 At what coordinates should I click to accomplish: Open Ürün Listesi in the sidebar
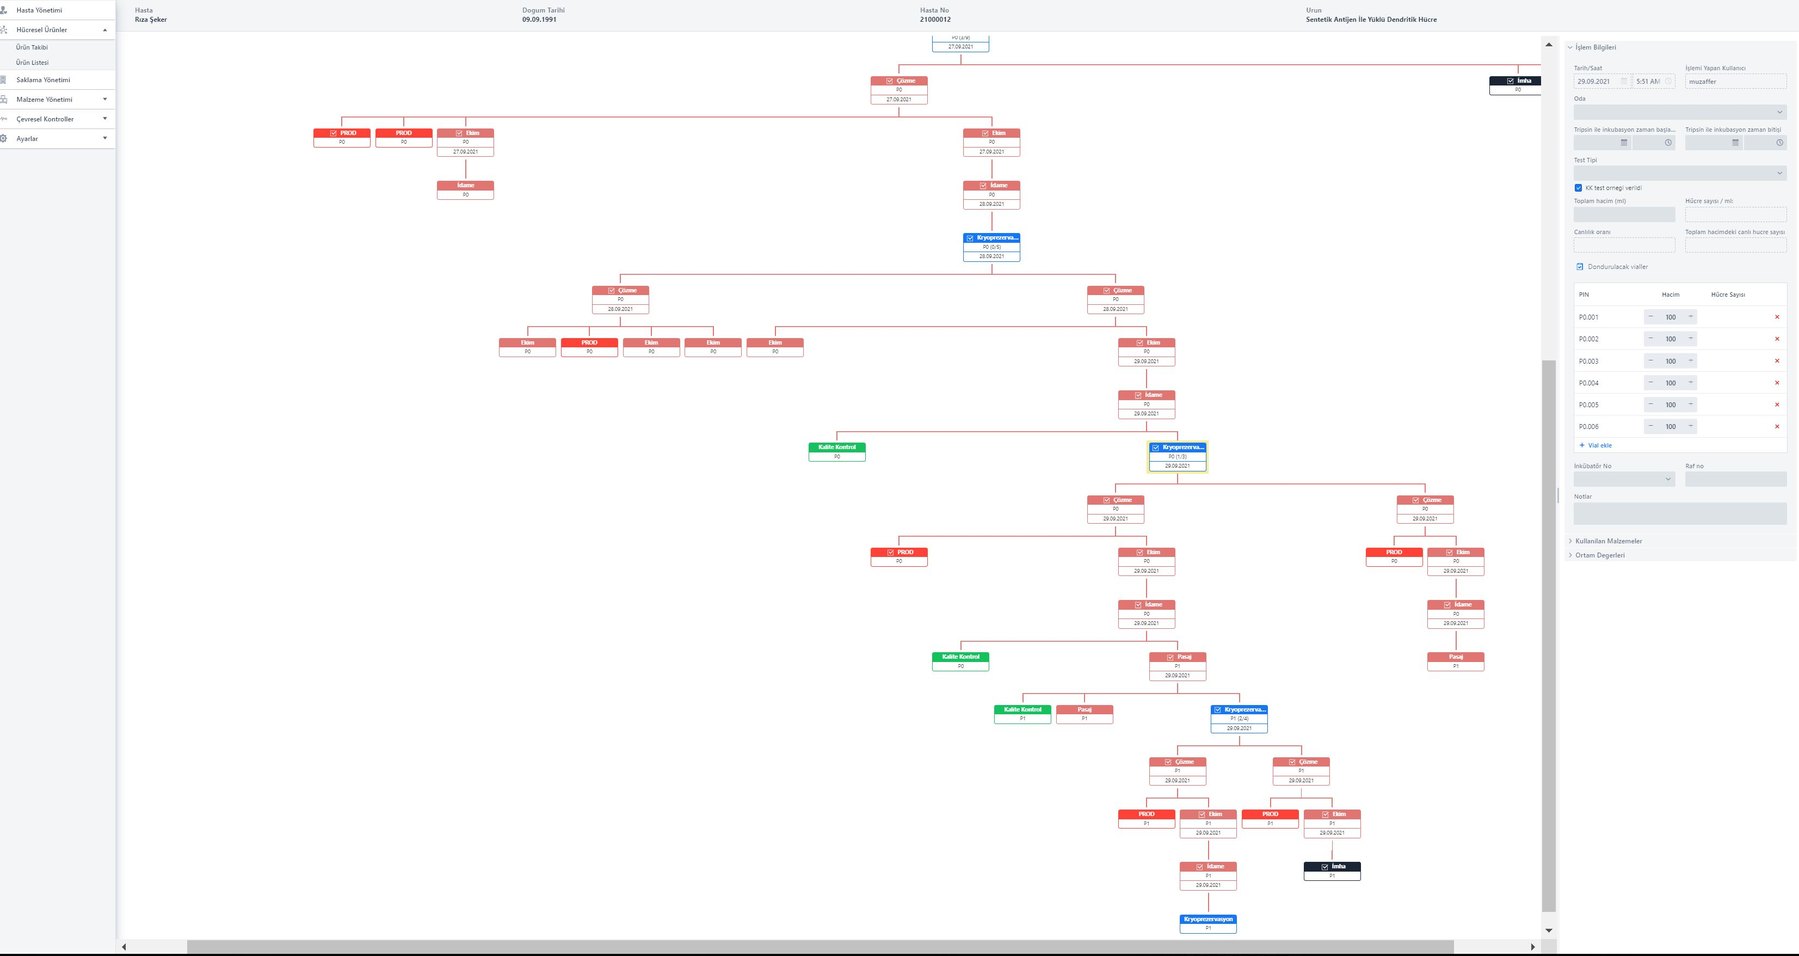(32, 62)
